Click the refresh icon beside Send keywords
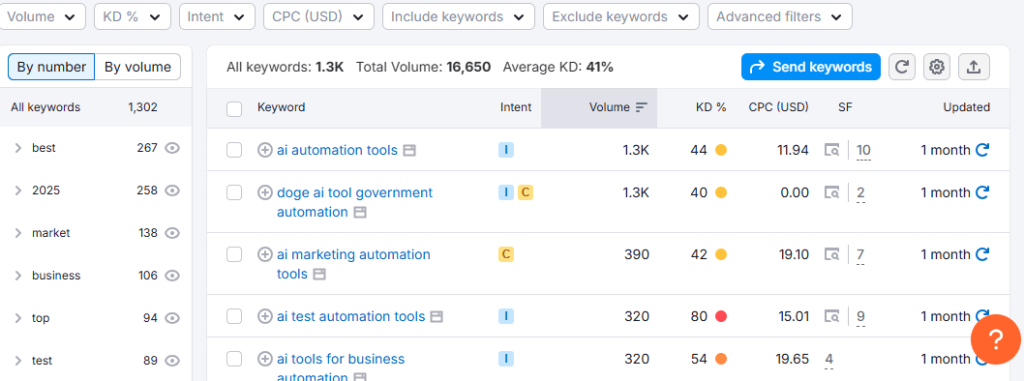Screen dimensions: 1024x381 point(902,67)
